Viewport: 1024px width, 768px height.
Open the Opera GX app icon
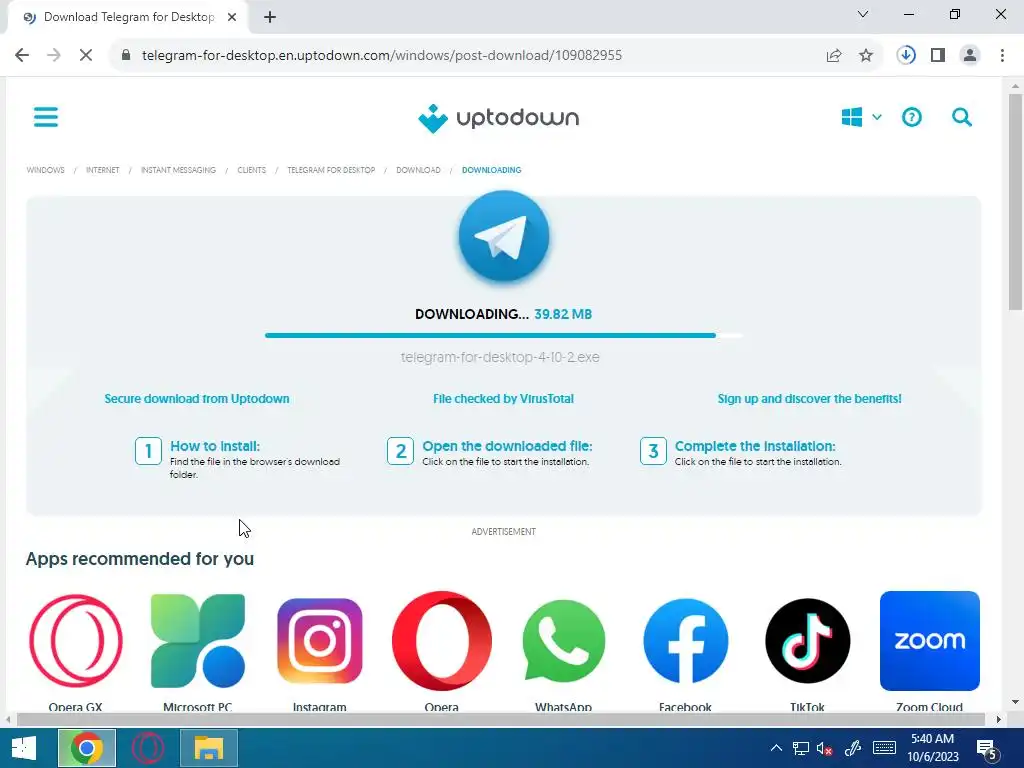click(76, 641)
